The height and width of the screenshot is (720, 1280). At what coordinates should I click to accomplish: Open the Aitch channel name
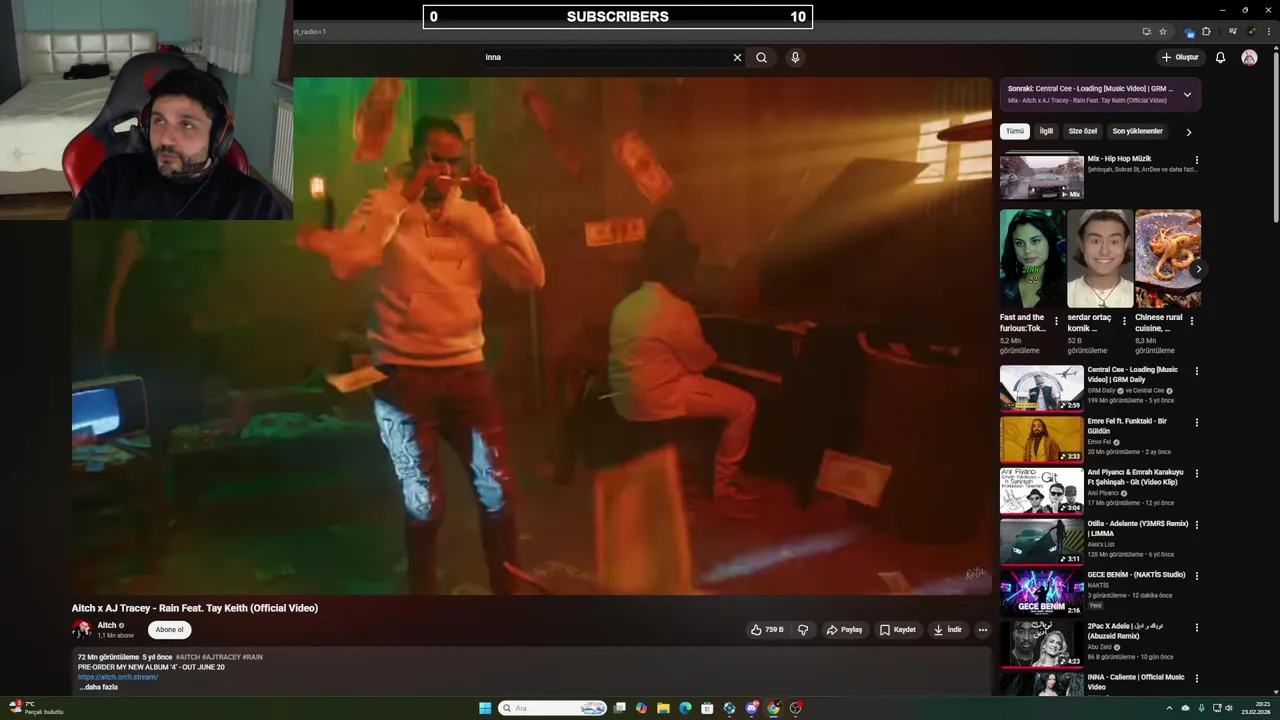[107, 625]
